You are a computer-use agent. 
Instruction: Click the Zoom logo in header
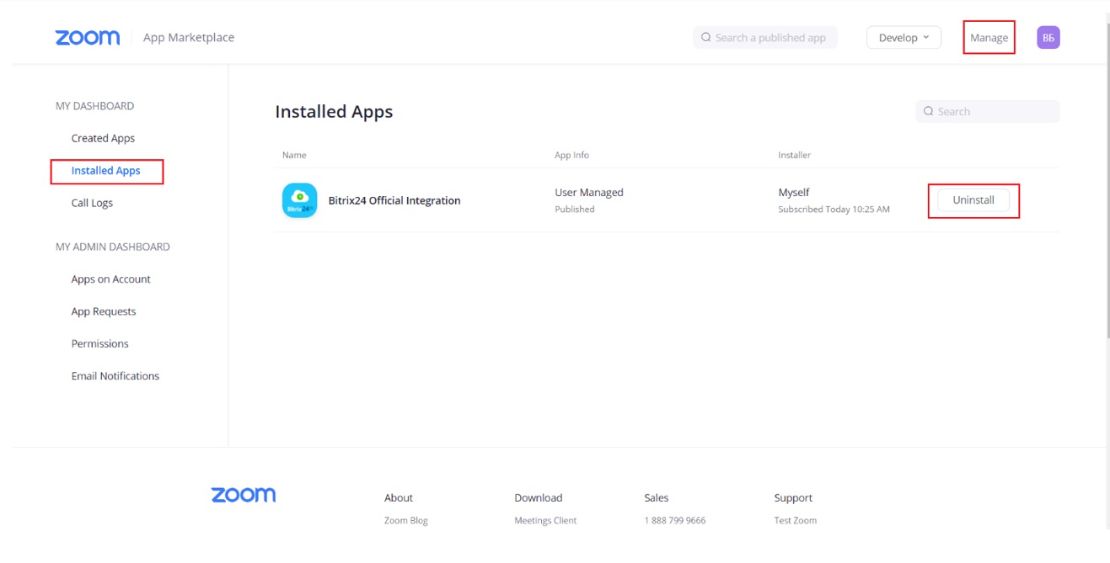(88, 38)
